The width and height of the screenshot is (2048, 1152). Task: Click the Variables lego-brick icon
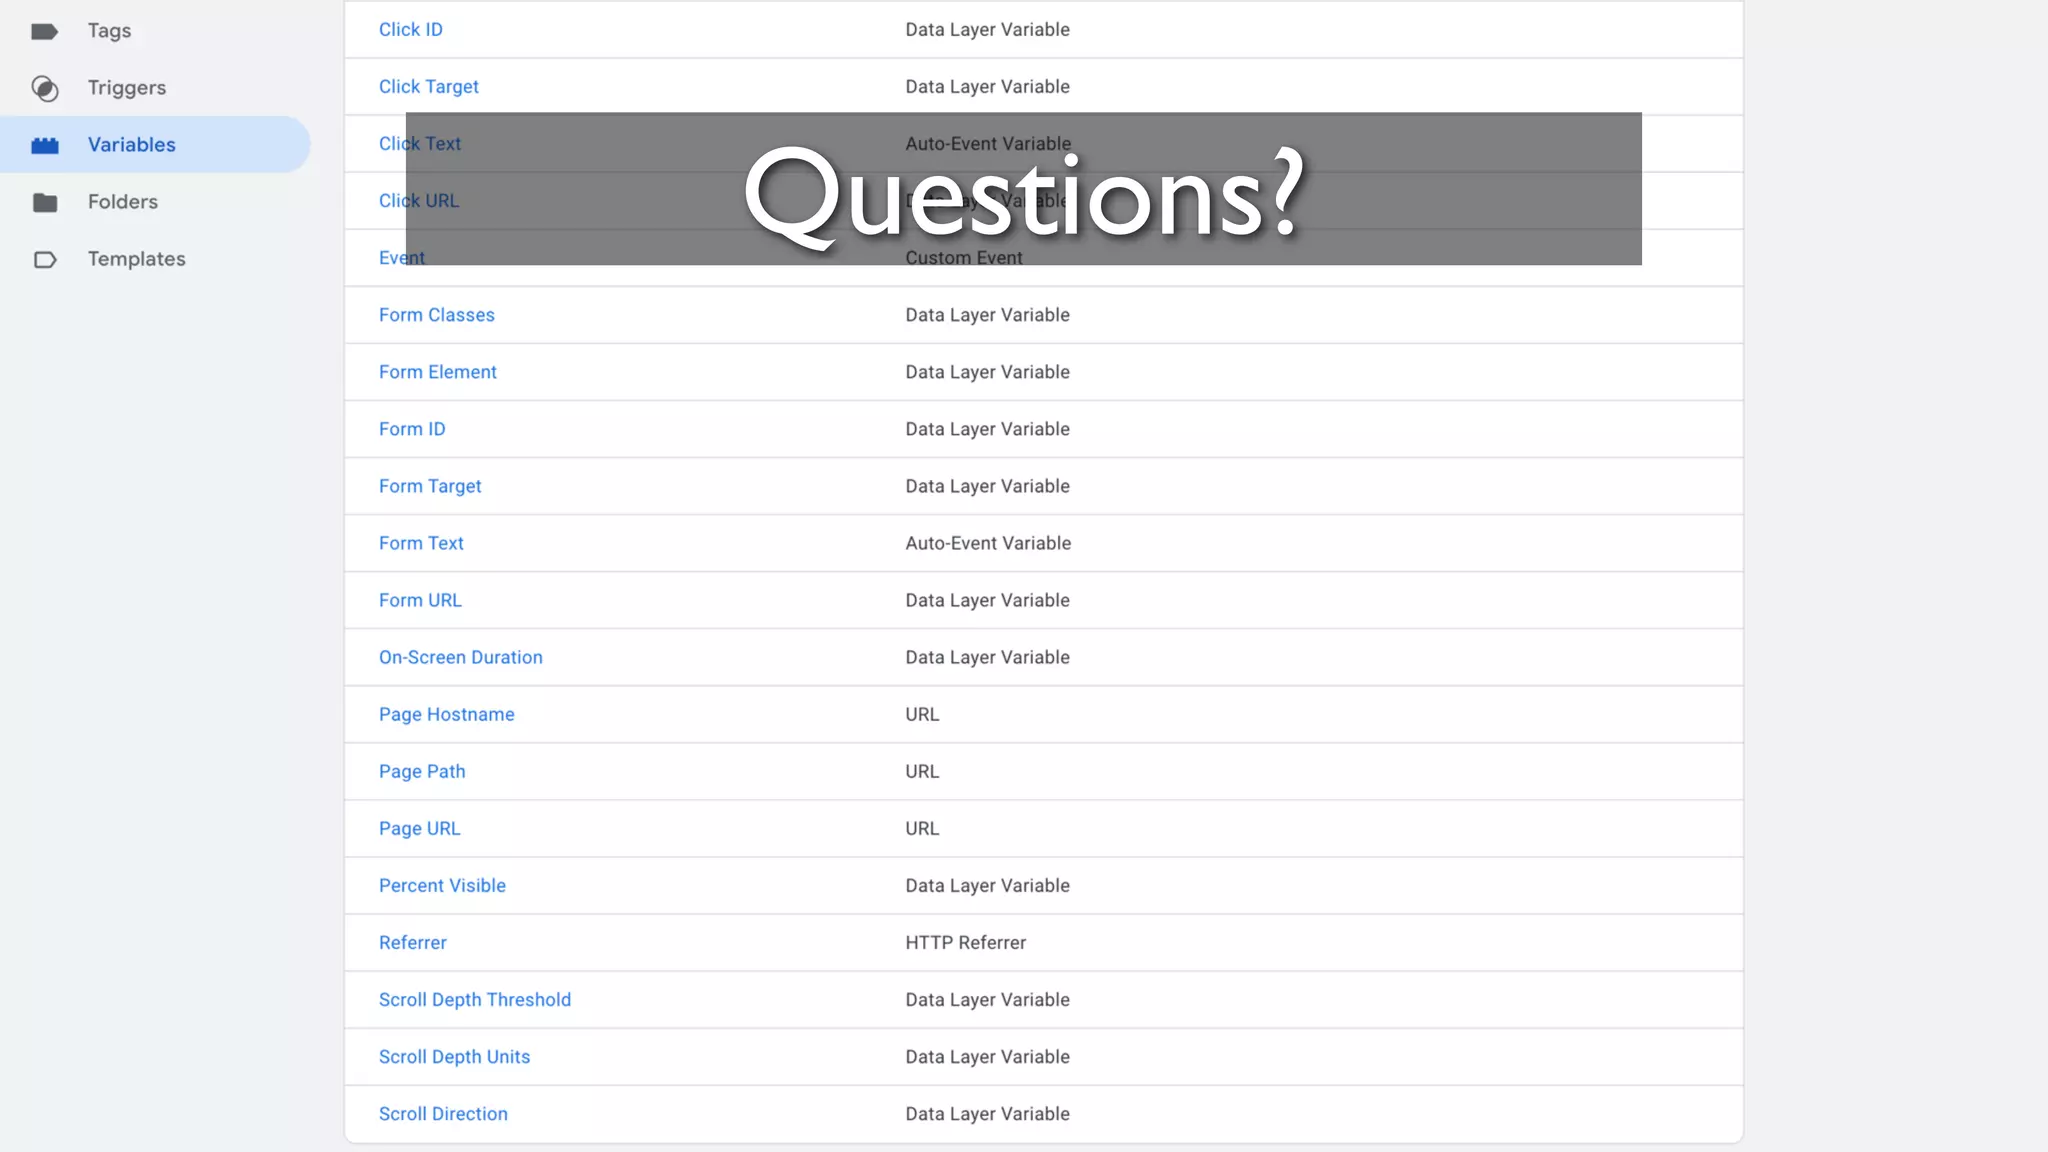point(44,145)
